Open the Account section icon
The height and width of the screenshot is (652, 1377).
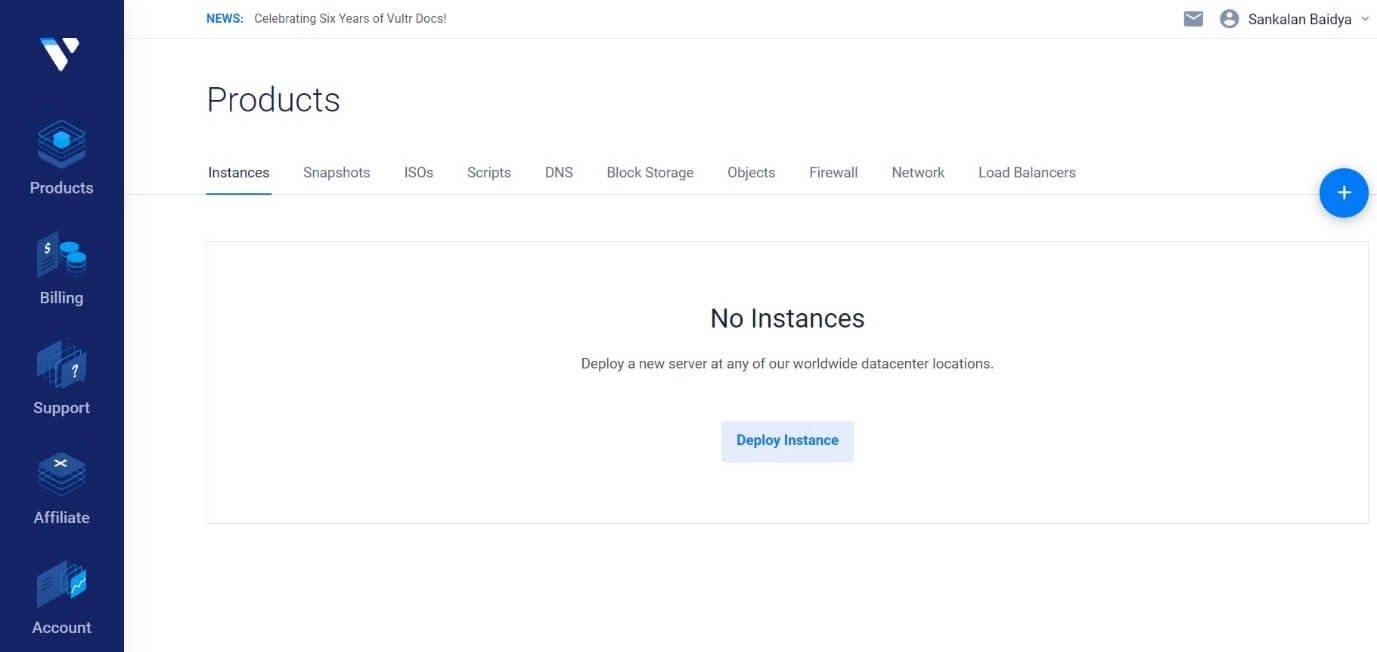[61, 584]
